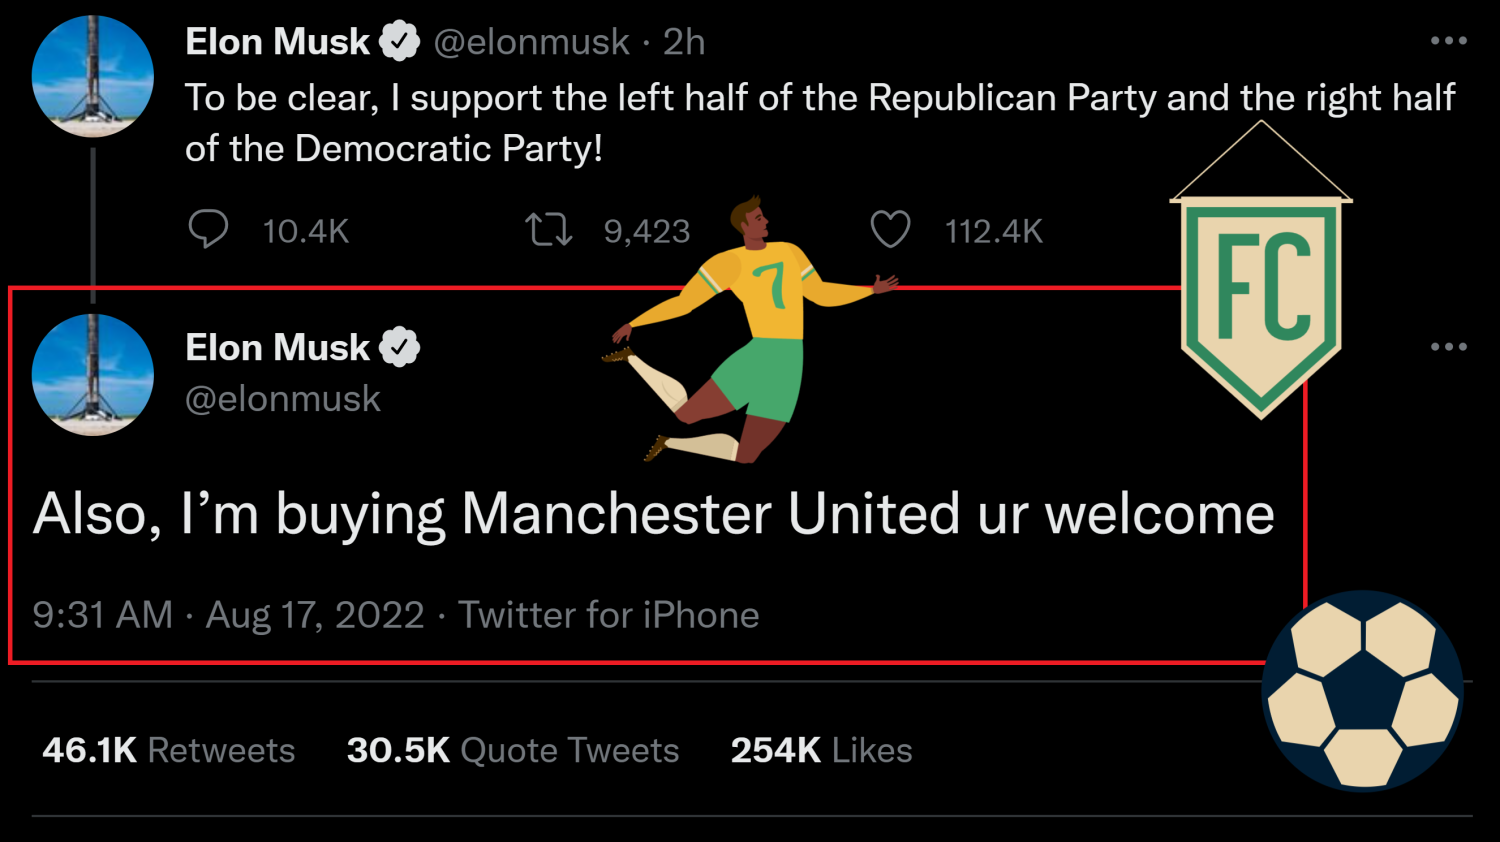
Task: Click the soccer ball sticker
Action: [x=1362, y=690]
